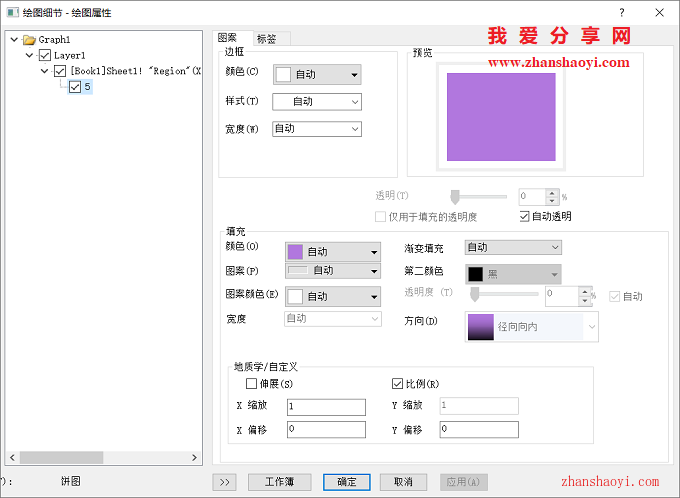The height and width of the screenshot is (498, 680).
Task: Open the fill 颜色(O) dropdown
Action: click(x=333, y=252)
